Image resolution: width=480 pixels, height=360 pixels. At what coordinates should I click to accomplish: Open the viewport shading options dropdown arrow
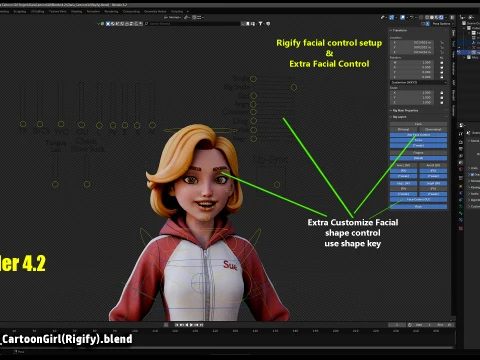446,17
